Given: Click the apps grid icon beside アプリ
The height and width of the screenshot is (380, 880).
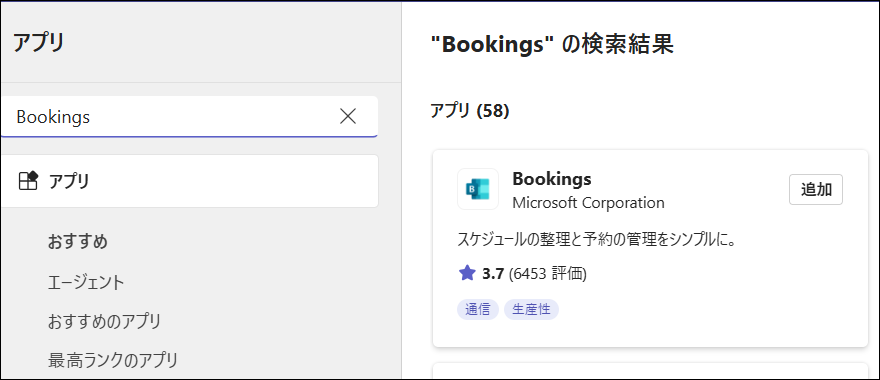Looking at the screenshot, I should pyautogui.click(x=28, y=181).
